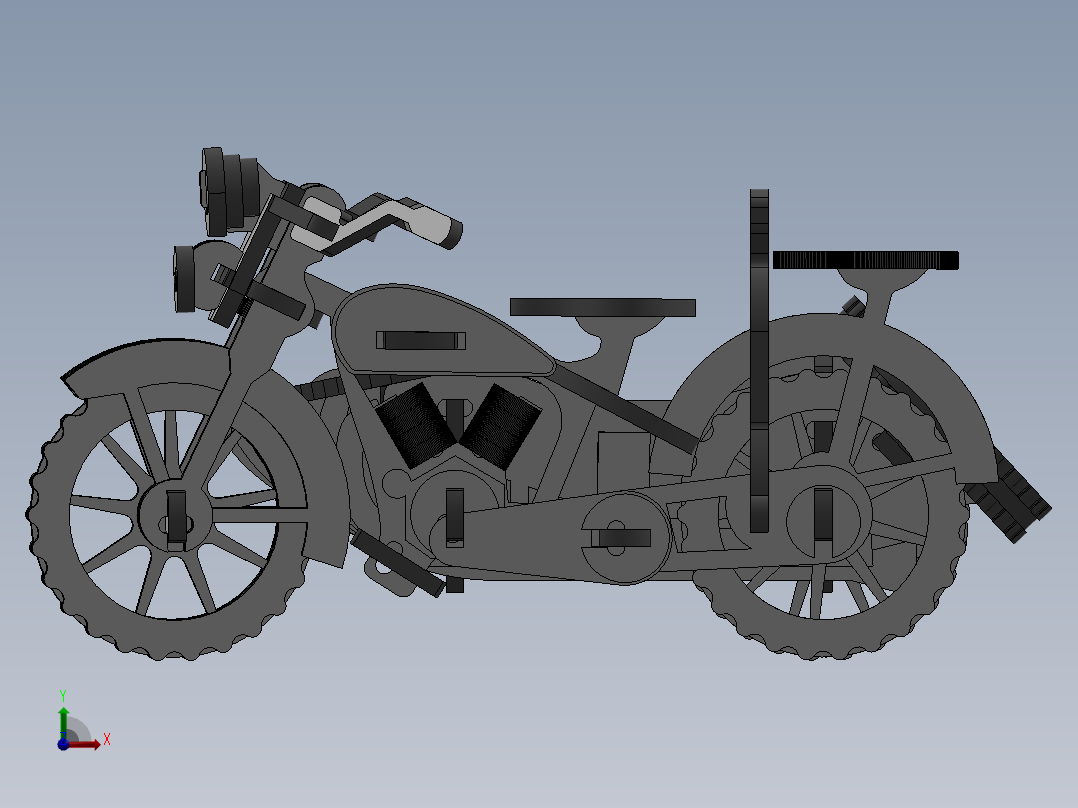Click the red X axis arrow

[x=95, y=742]
